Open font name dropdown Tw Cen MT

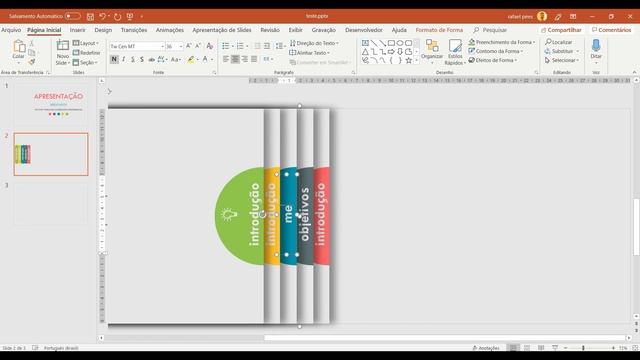click(x=162, y=47)
